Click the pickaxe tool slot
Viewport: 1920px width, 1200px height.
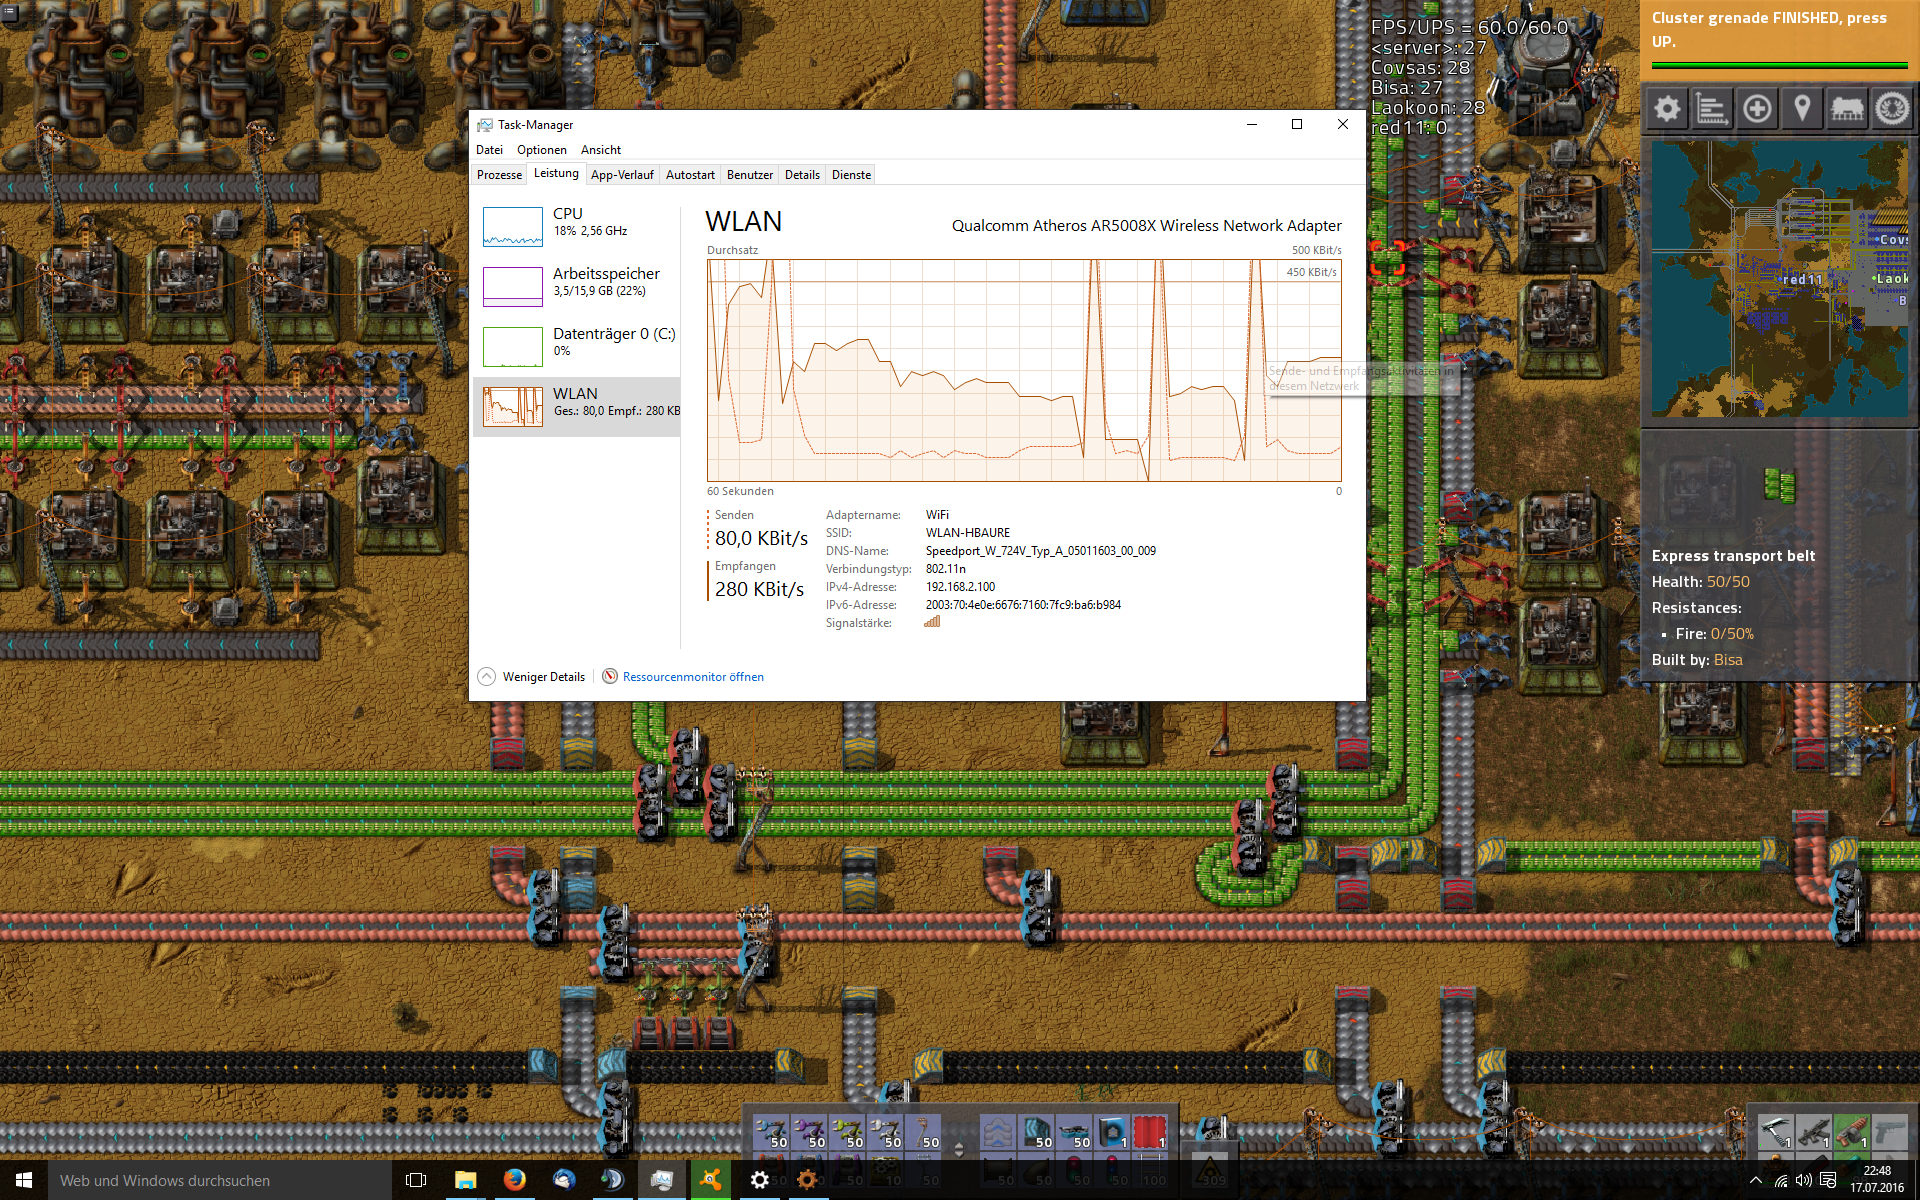[1775, 1133]
